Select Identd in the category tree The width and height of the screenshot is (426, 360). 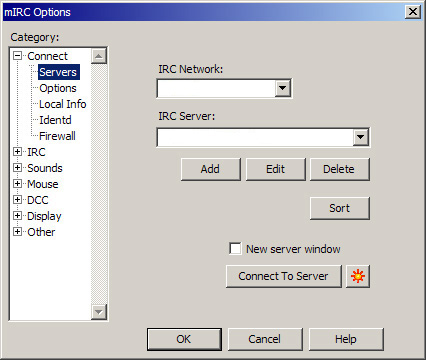tap(55, 120)
